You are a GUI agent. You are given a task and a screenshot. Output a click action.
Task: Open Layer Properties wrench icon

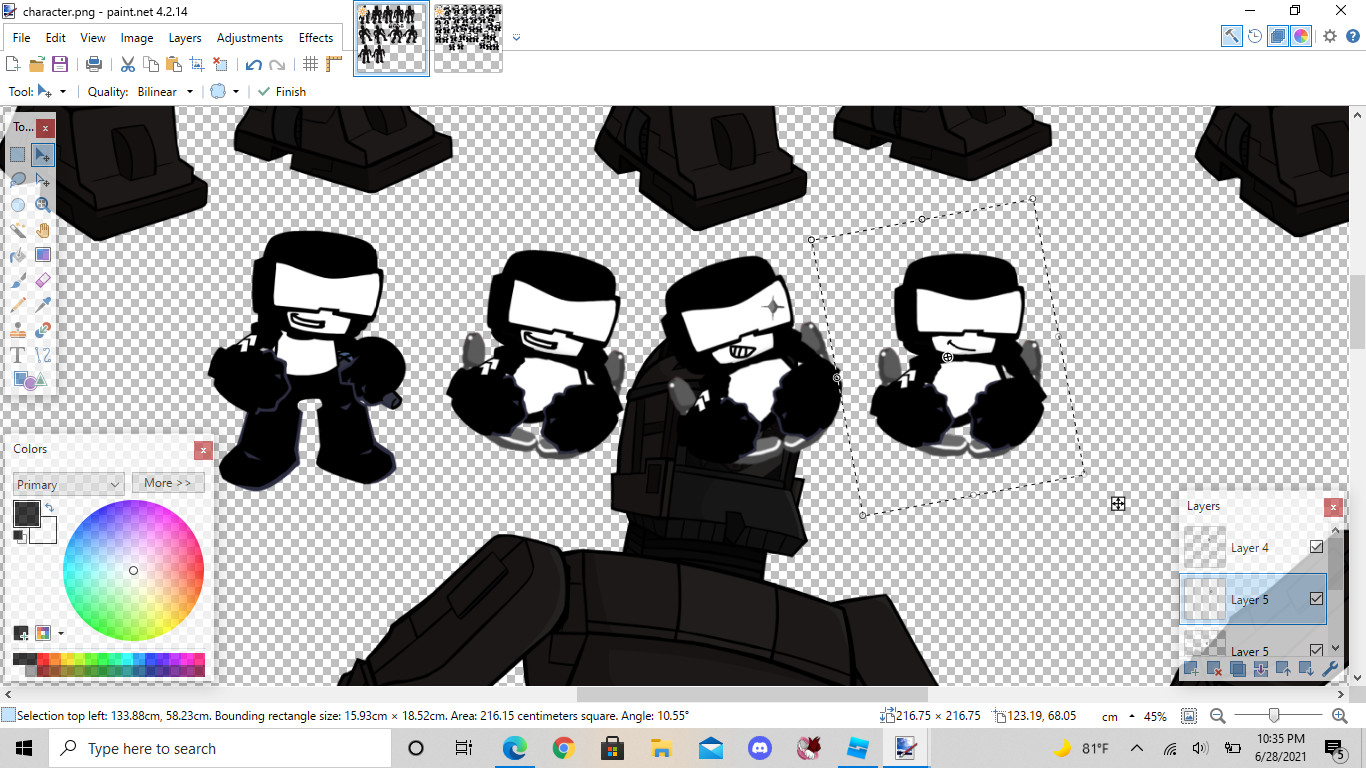1329,669
